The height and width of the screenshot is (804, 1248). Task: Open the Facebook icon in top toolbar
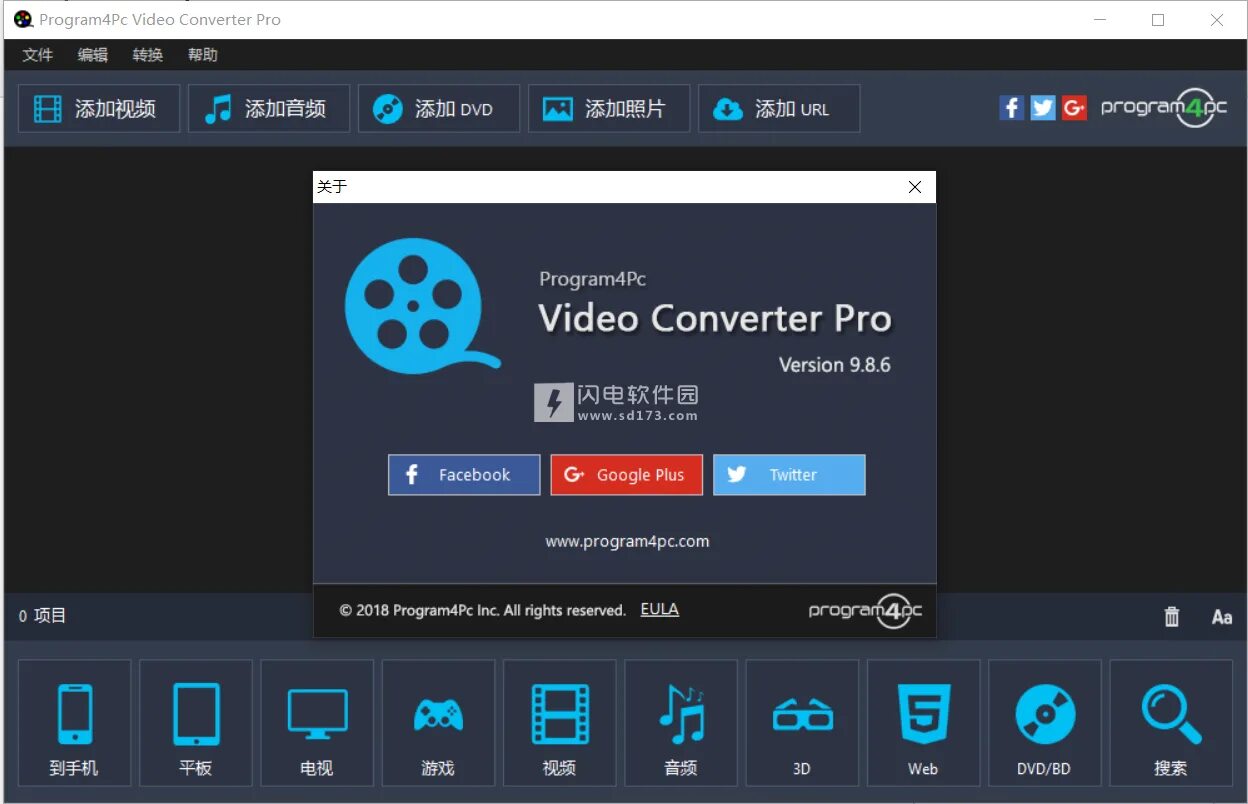tap(1012, 108)
